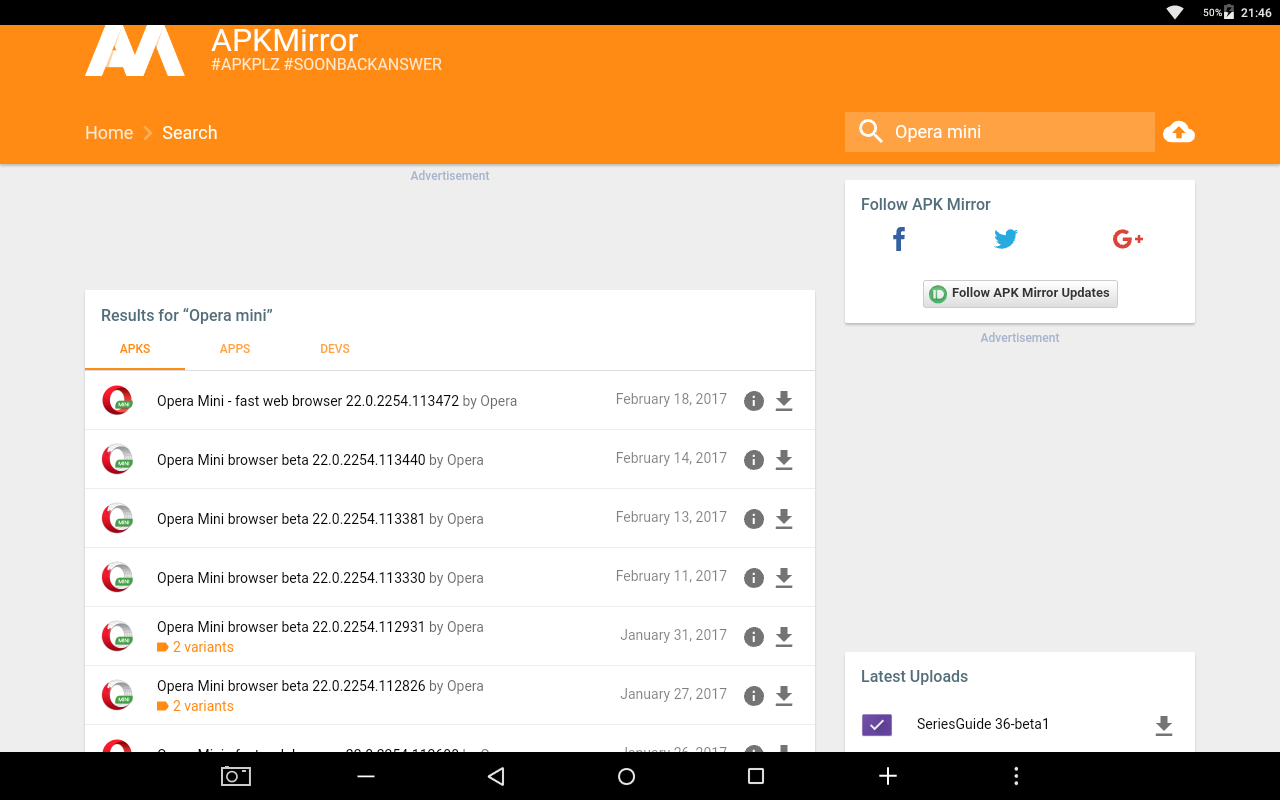Download Opera Mini fast web browser 22.0.2254.113472
The height and width of the screenshot is (800, 1280).
(784, 401)
